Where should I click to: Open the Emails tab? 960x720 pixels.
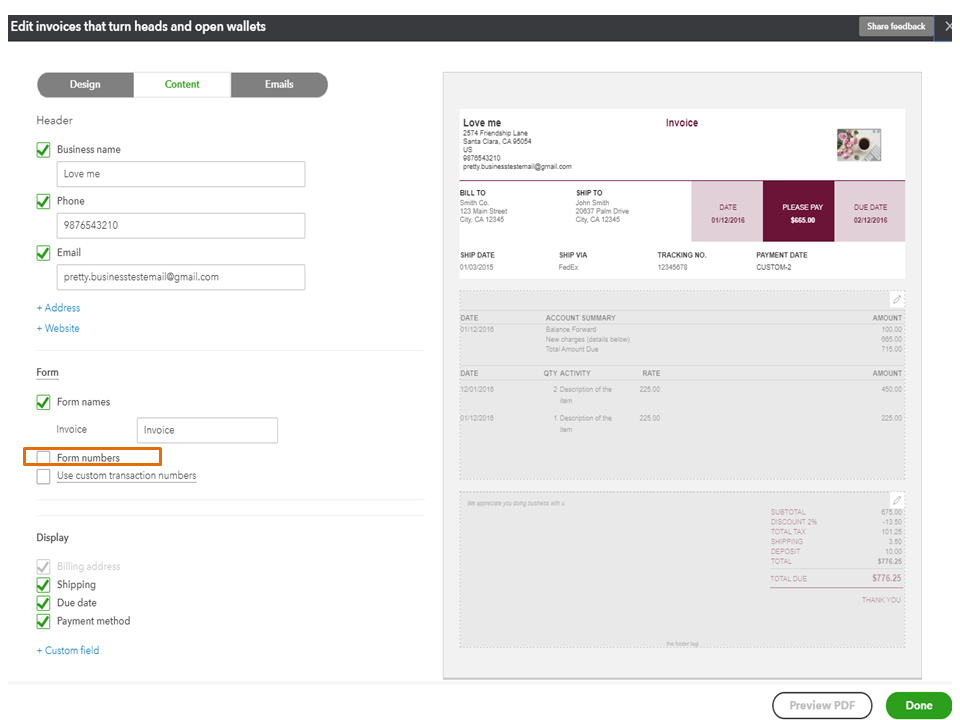pos(279,85)
